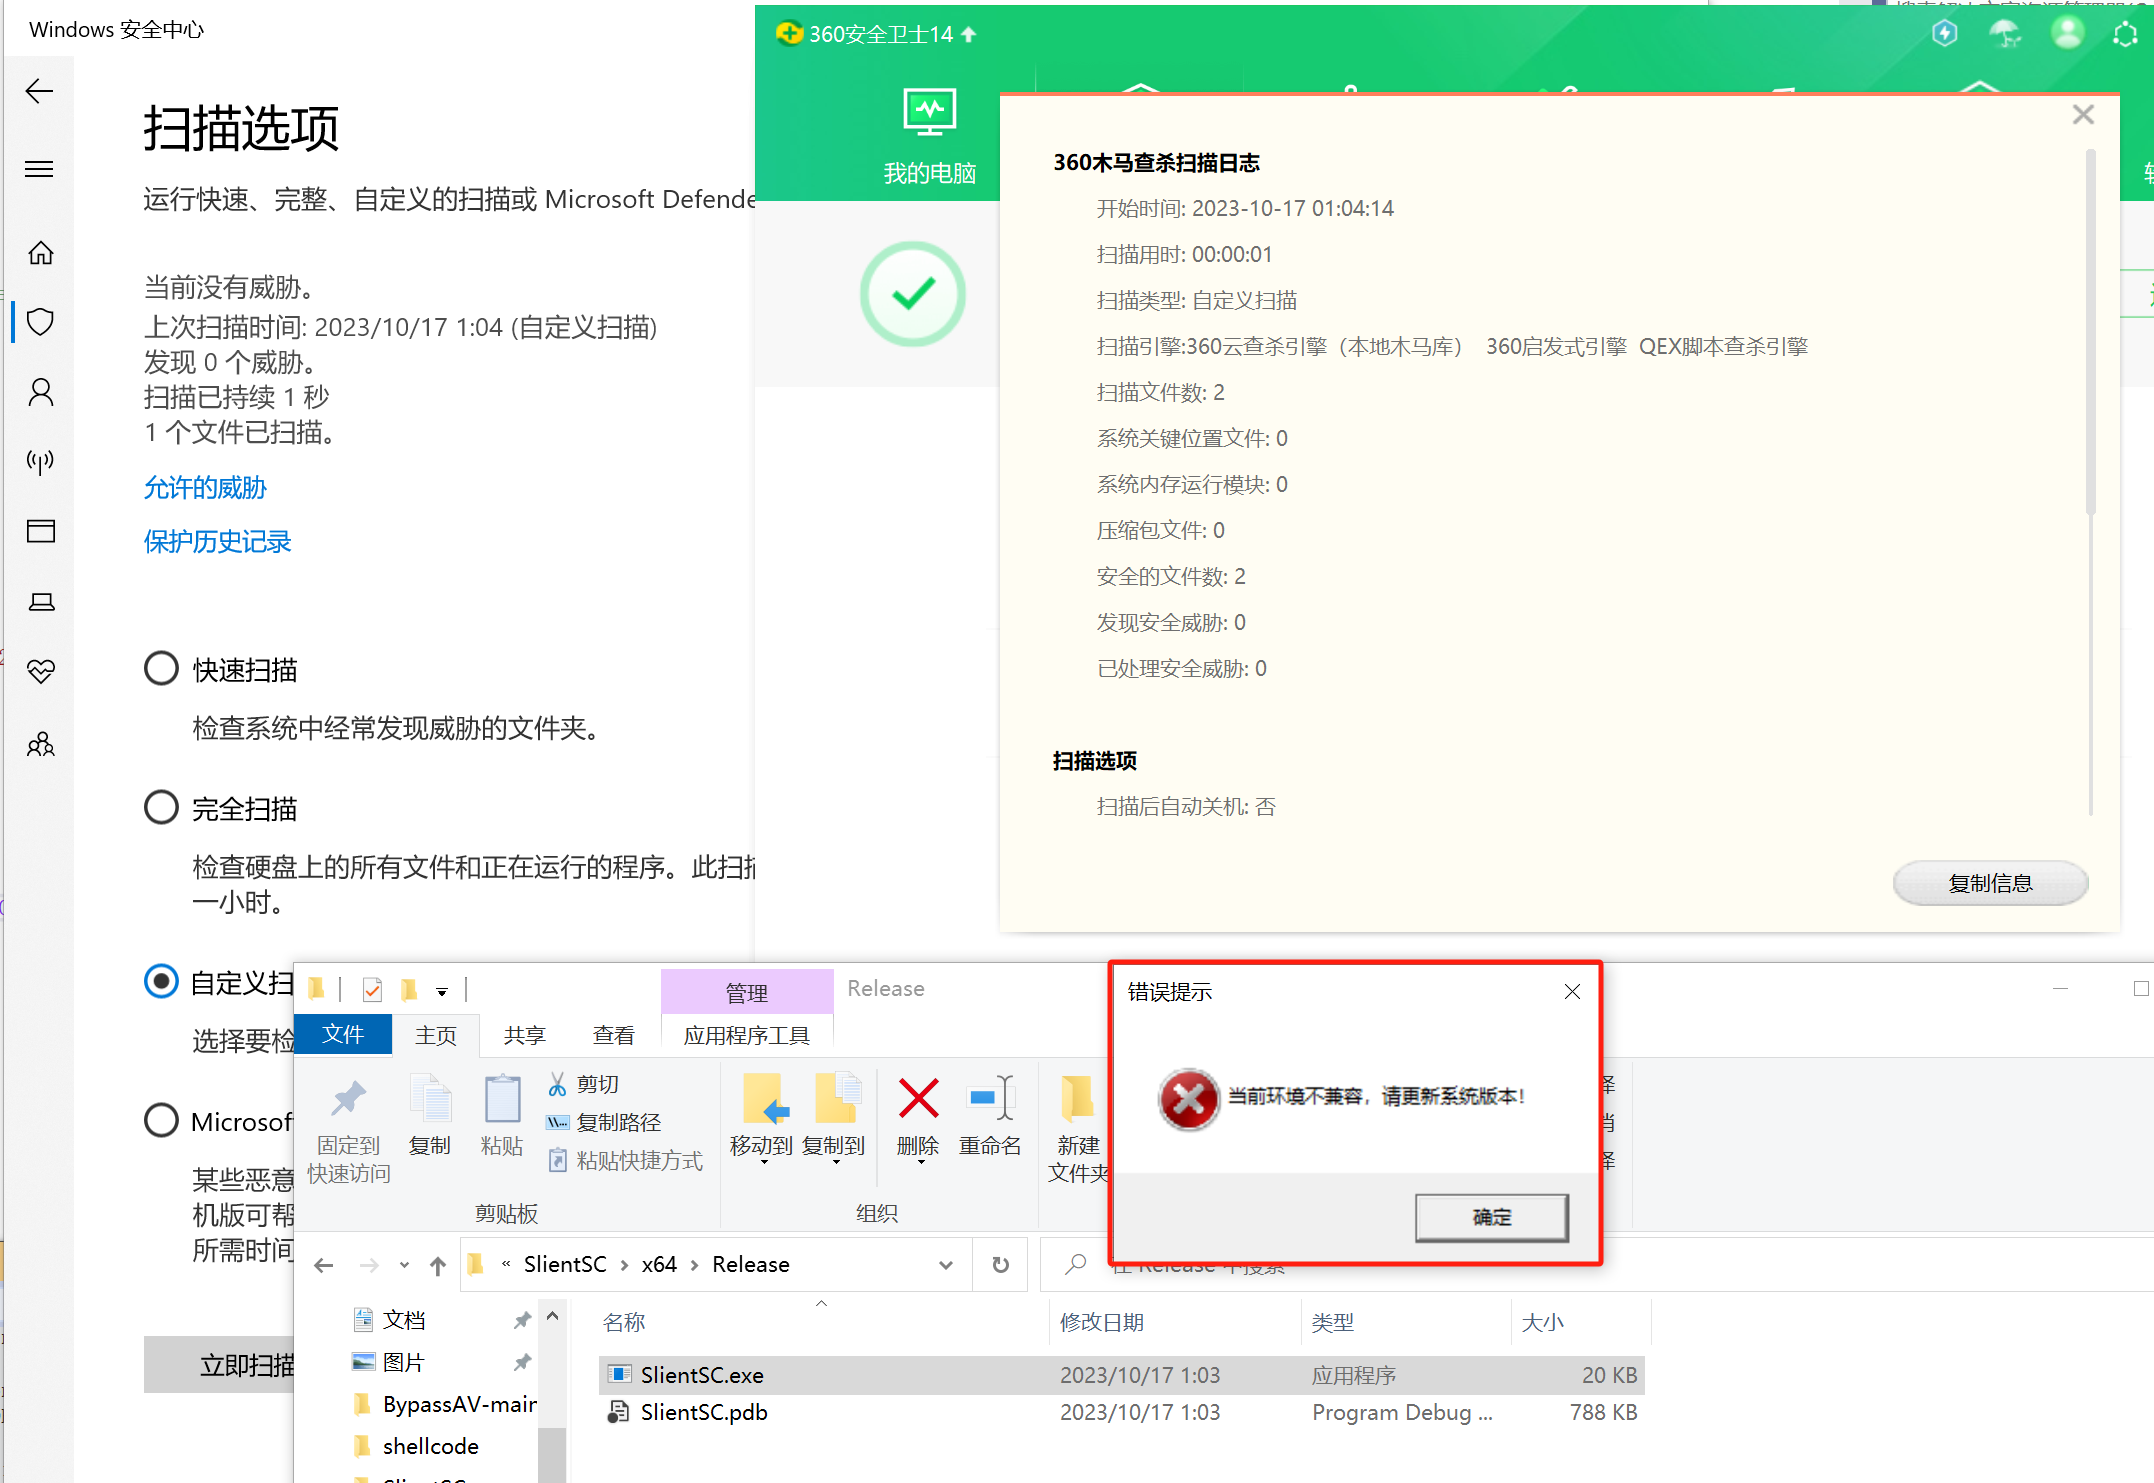Click the red Delete icon in the ribbon
Screen dimensions: 2154x1483
pyautogui.click(x=917, y=1099)
